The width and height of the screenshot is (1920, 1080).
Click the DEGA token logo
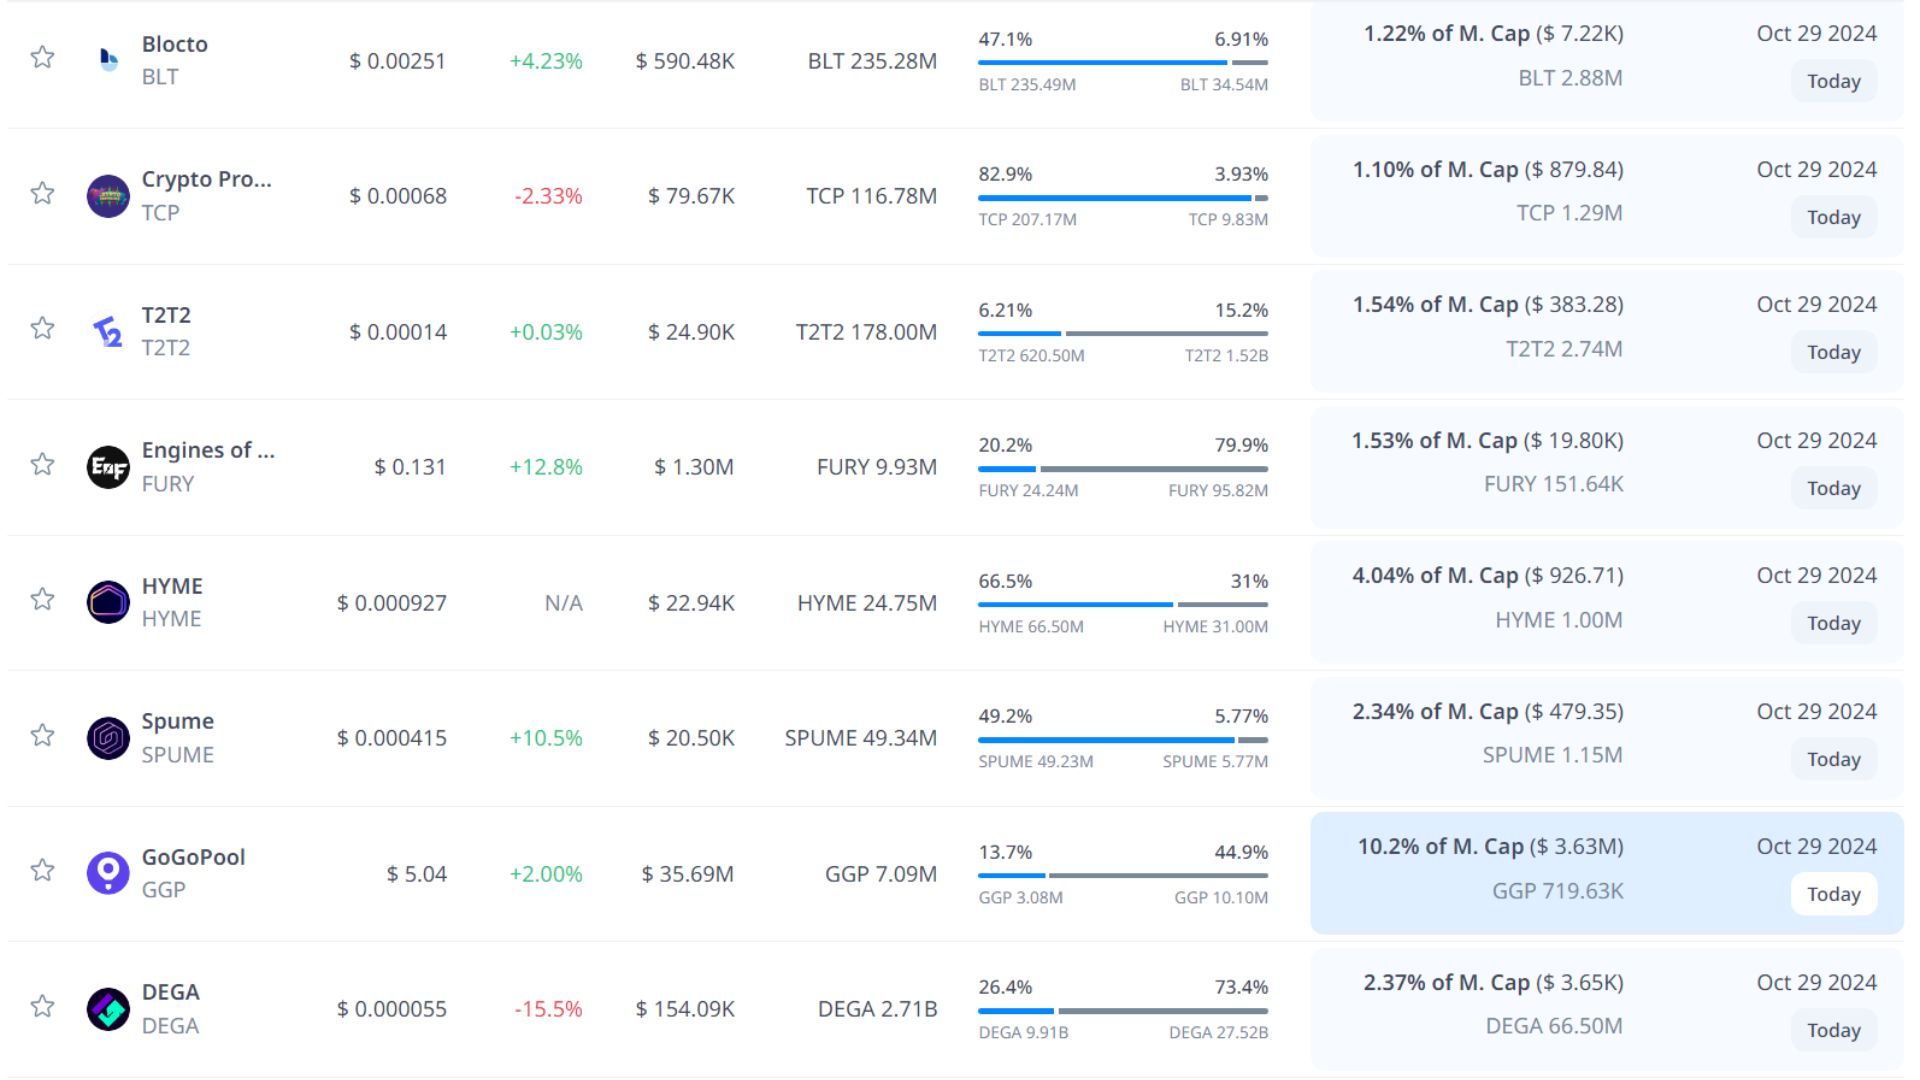(108, 1009)
